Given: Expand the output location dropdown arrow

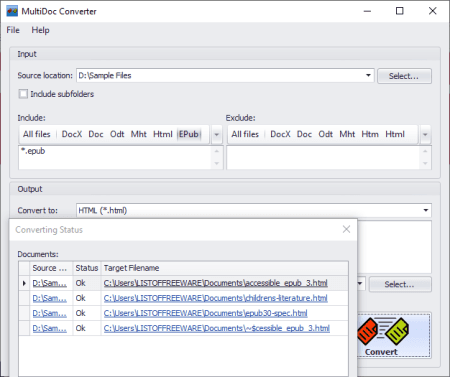Looking at the screenshot, I should coord(360,284).
